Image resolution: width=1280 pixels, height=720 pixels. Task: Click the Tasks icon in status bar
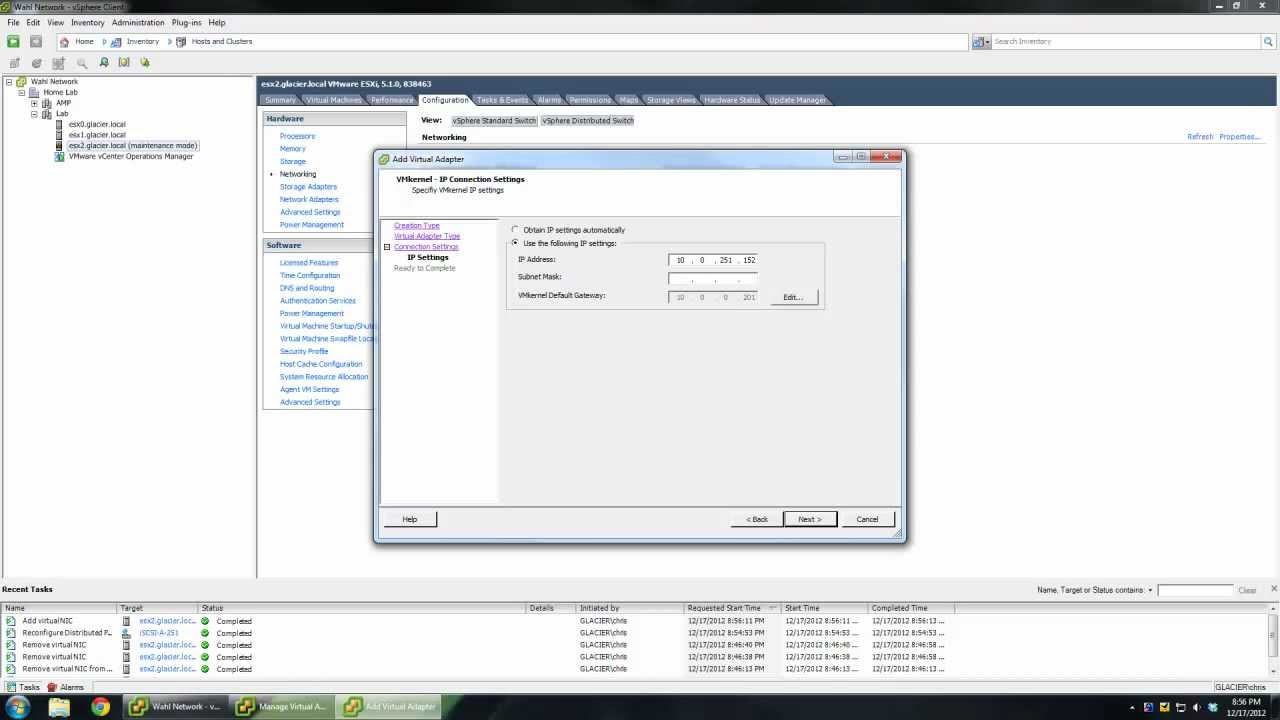[11, 687]
